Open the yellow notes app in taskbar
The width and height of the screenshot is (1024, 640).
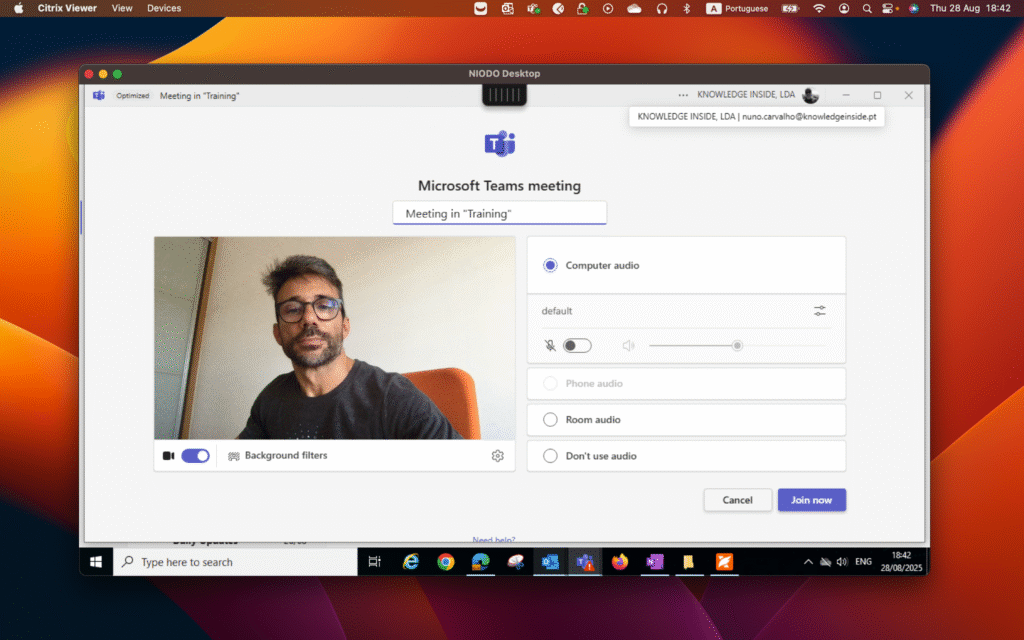[x=688, y=562]
